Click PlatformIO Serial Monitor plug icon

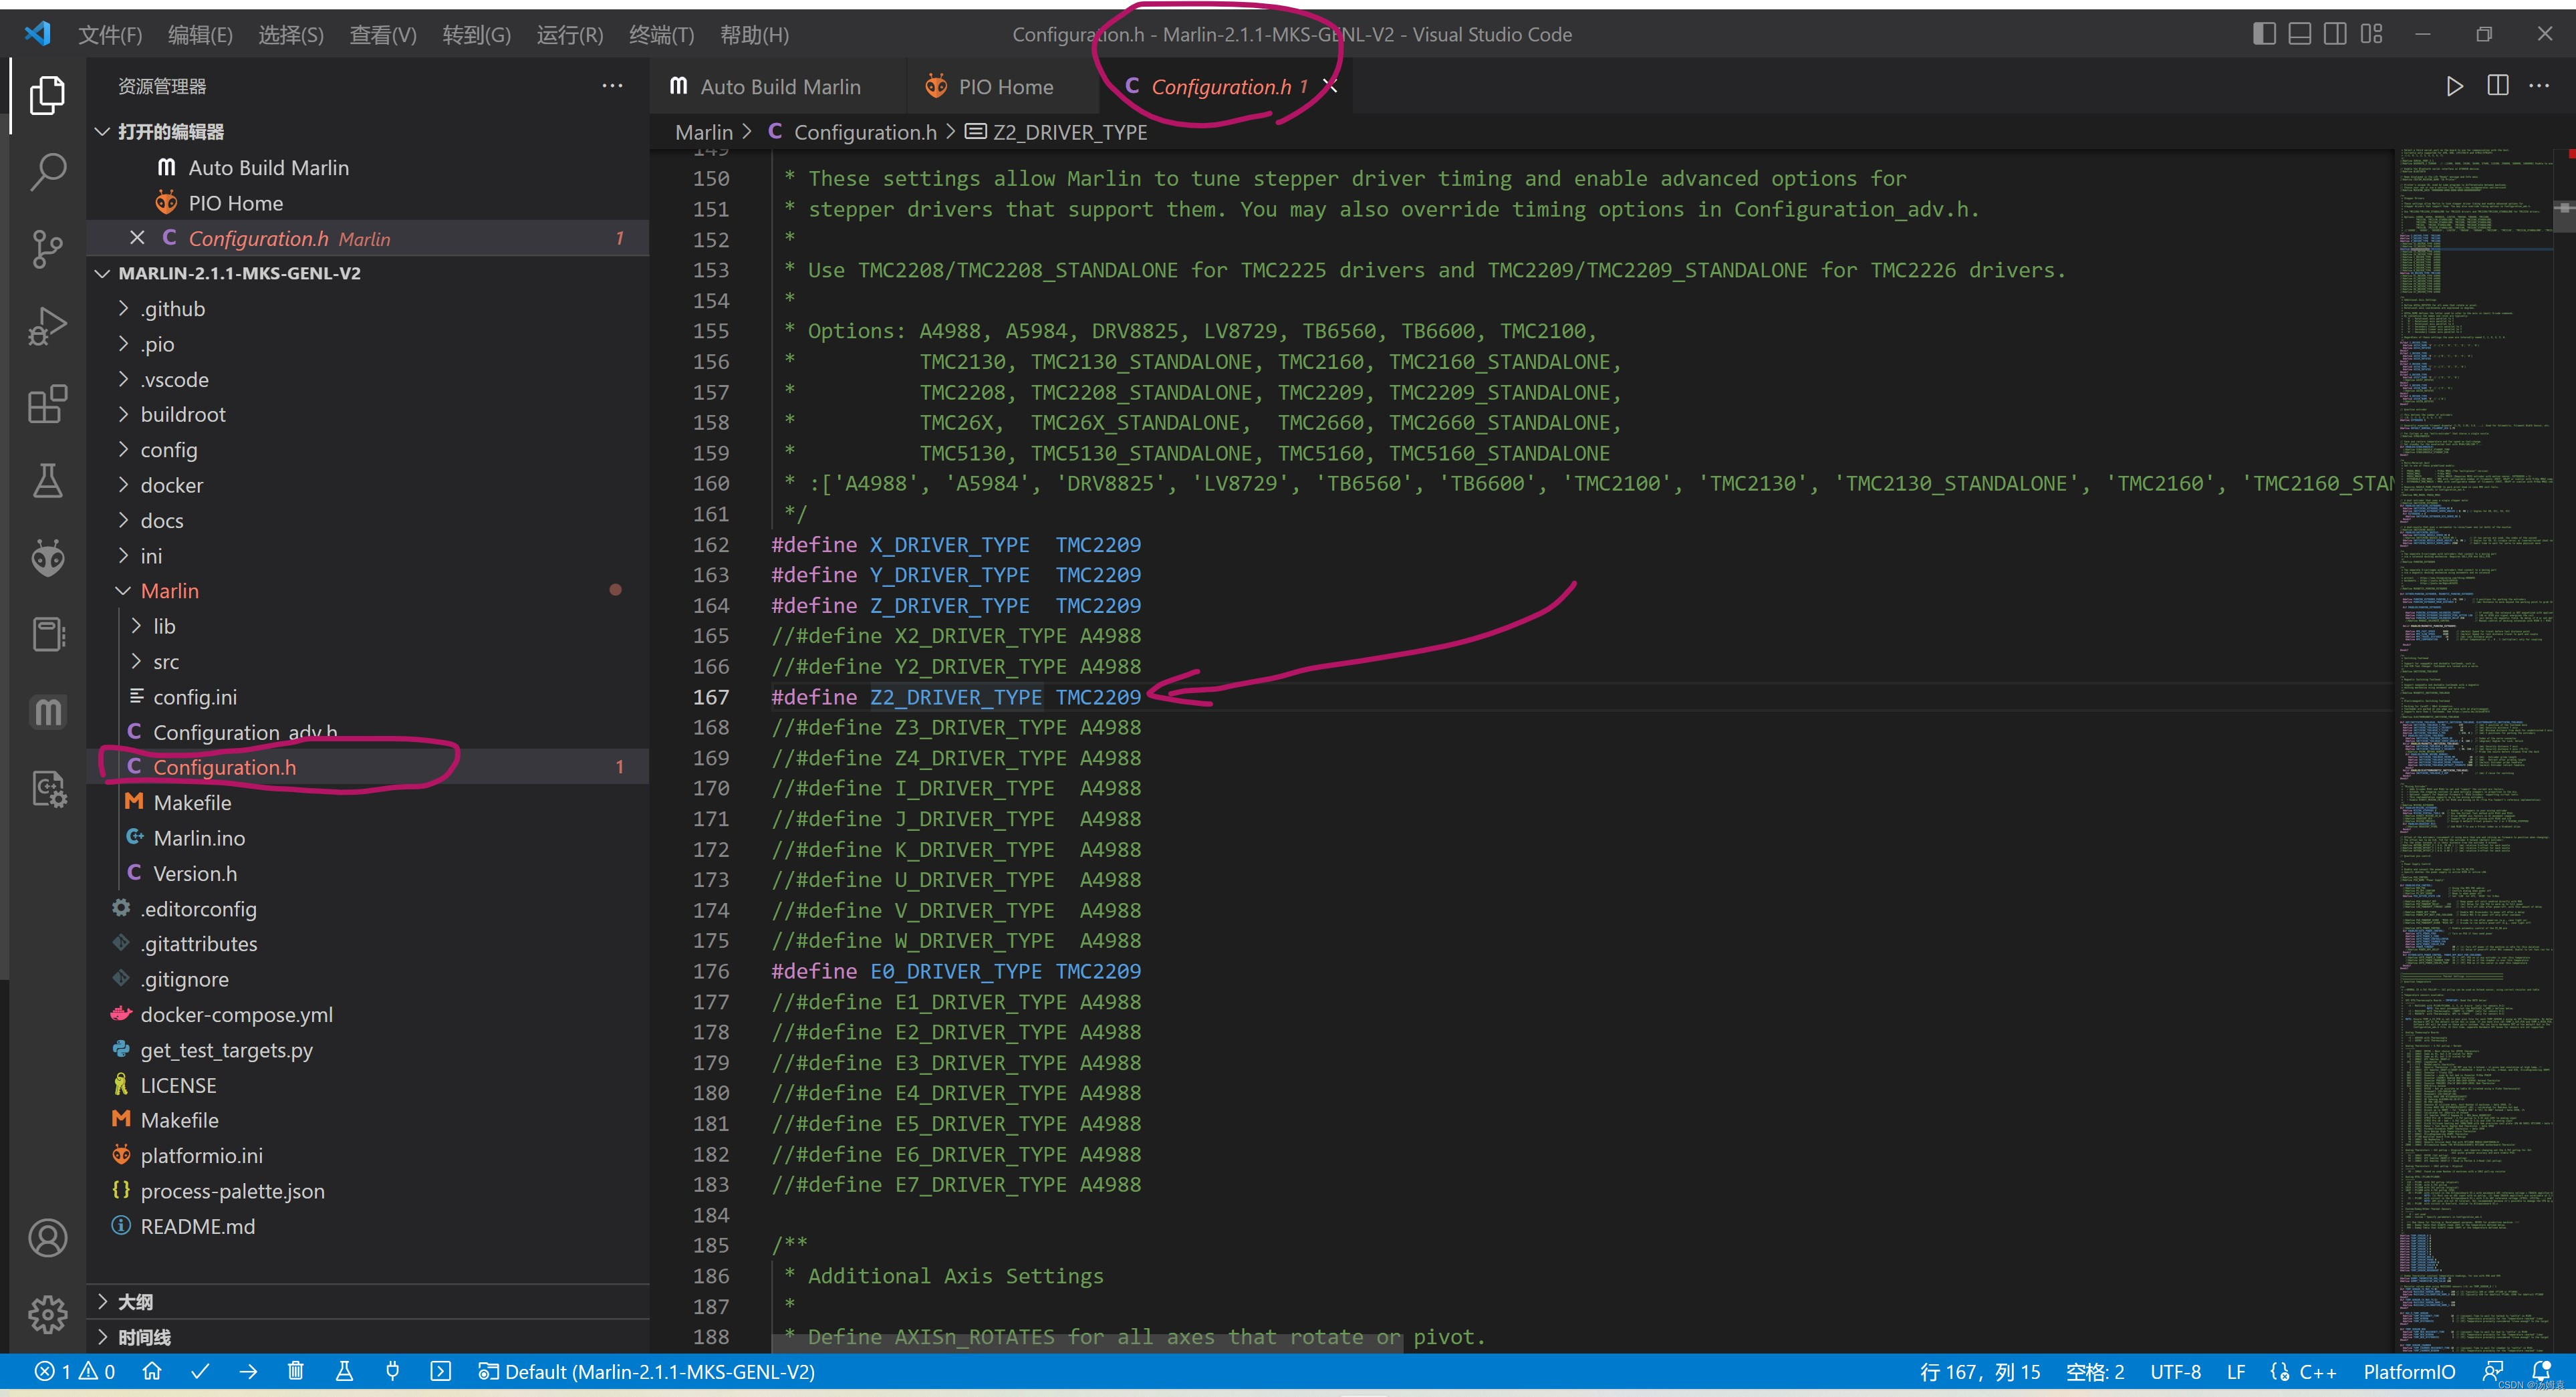pyautogui.click(x=392, y=1371)
